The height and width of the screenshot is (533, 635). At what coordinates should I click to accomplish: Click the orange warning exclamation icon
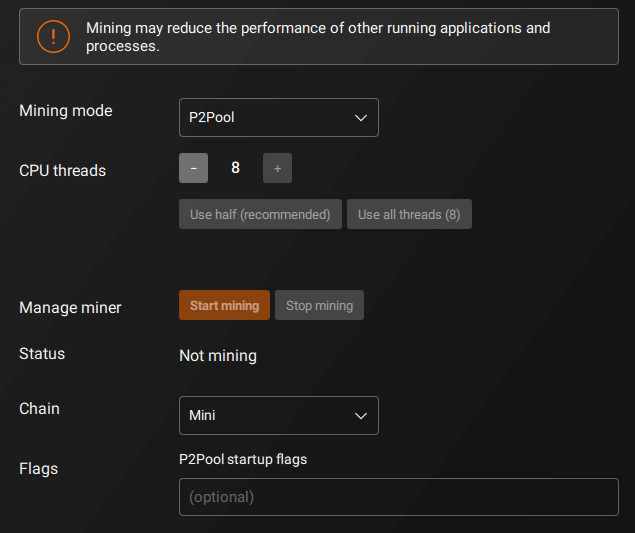53,37
